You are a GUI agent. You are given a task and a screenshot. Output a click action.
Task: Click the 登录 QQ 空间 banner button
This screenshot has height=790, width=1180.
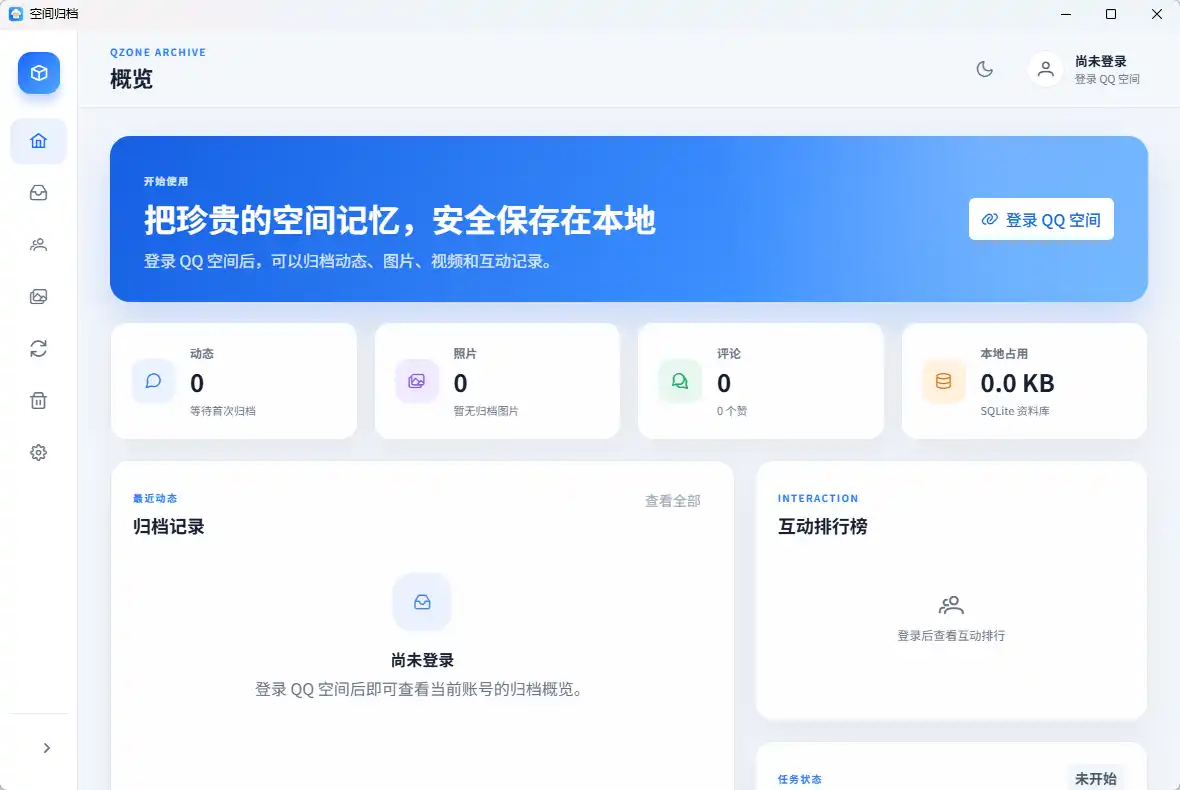coord(1041,219)
